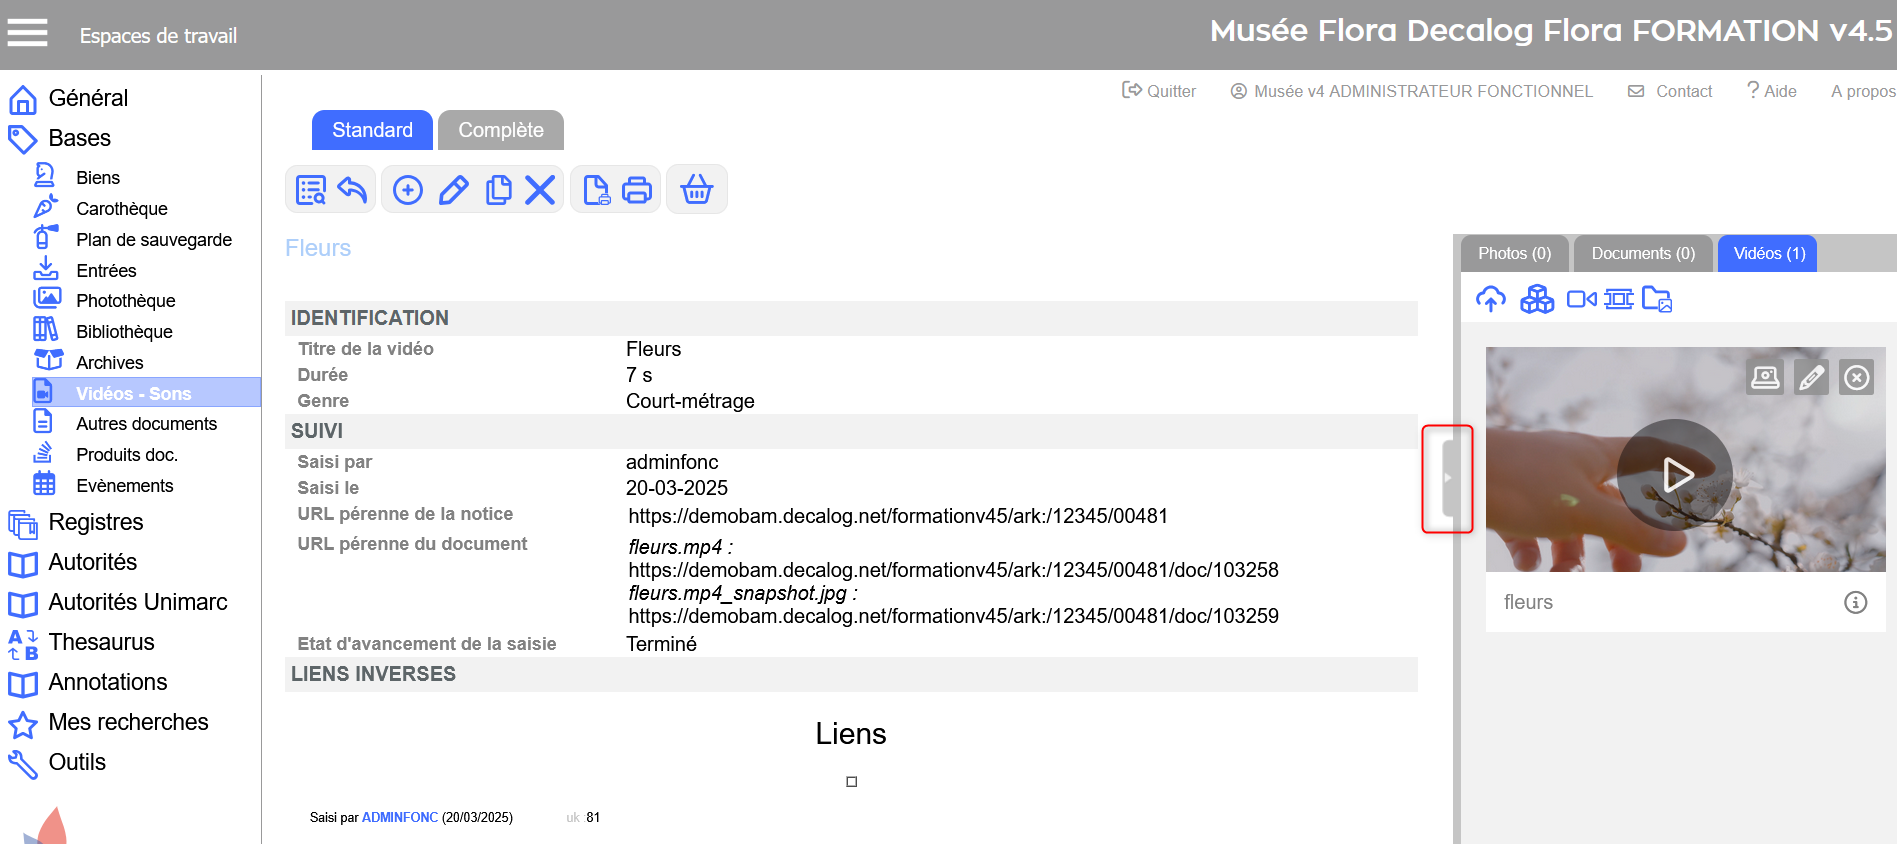
Task: Select Photothèque in the Bases tree
Action: (x=125, y=301)
